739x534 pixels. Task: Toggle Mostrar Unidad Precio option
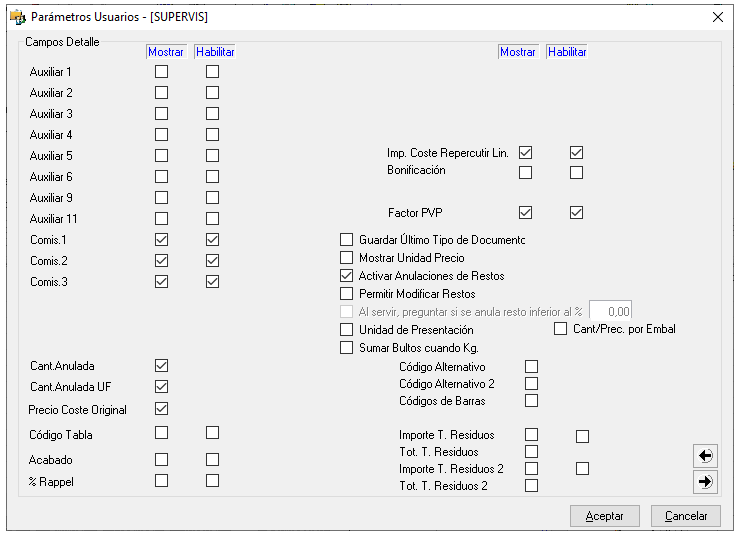(x=347, y=258)
